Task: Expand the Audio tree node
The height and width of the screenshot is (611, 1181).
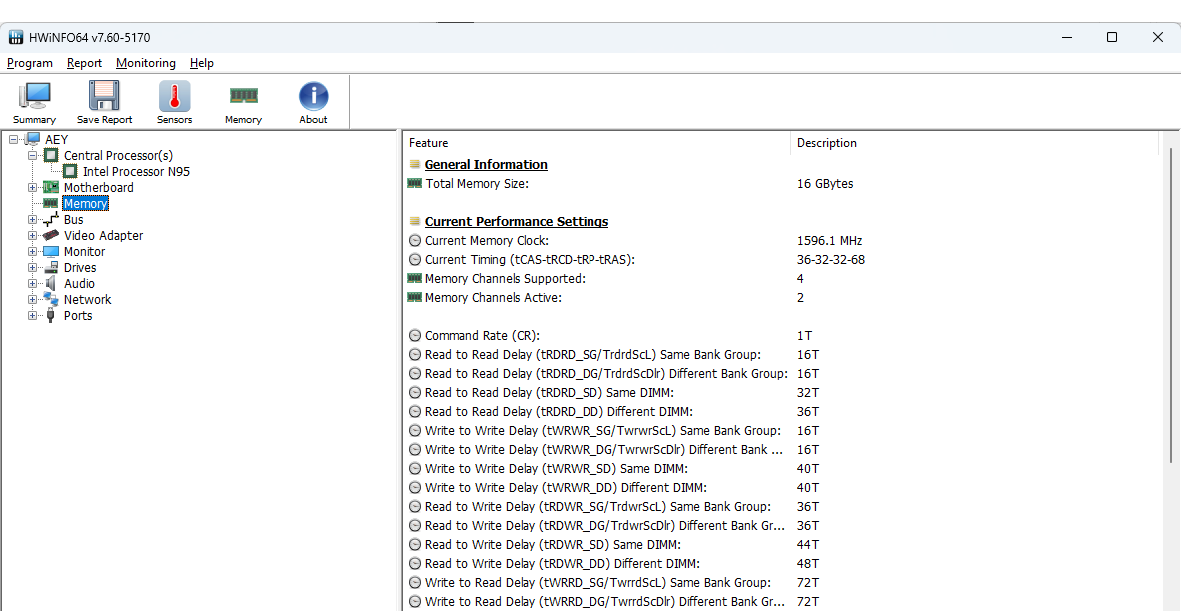Action: tap(32, 283)
